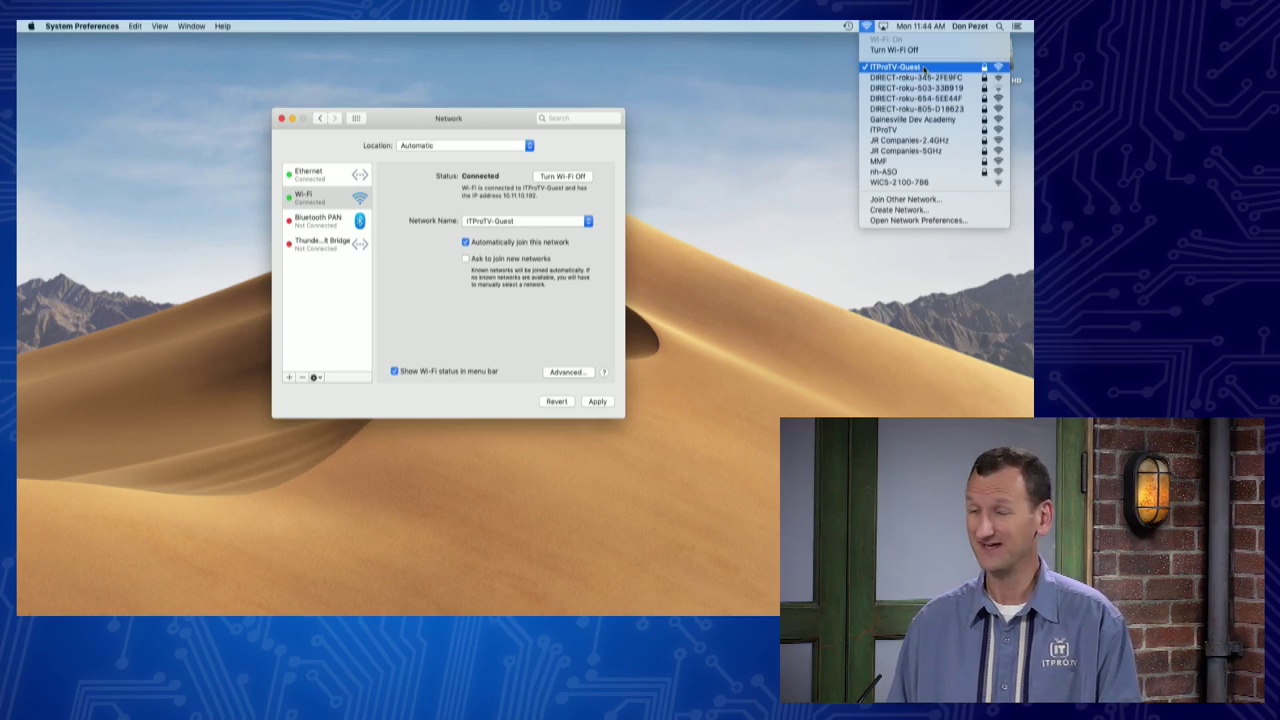Click the back arrow in Network window
The height and width of the screenshot is (720, 1280).
(320, 118)
